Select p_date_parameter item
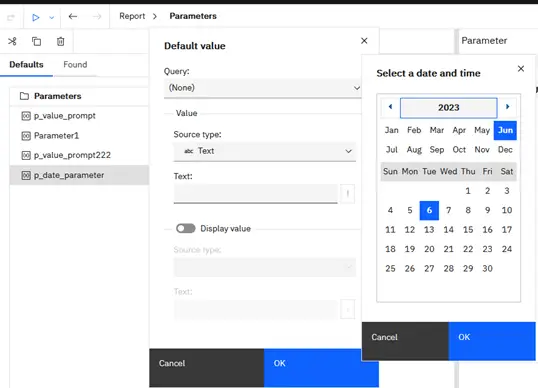This screenshot has height=388, width=538. (79, 175)
